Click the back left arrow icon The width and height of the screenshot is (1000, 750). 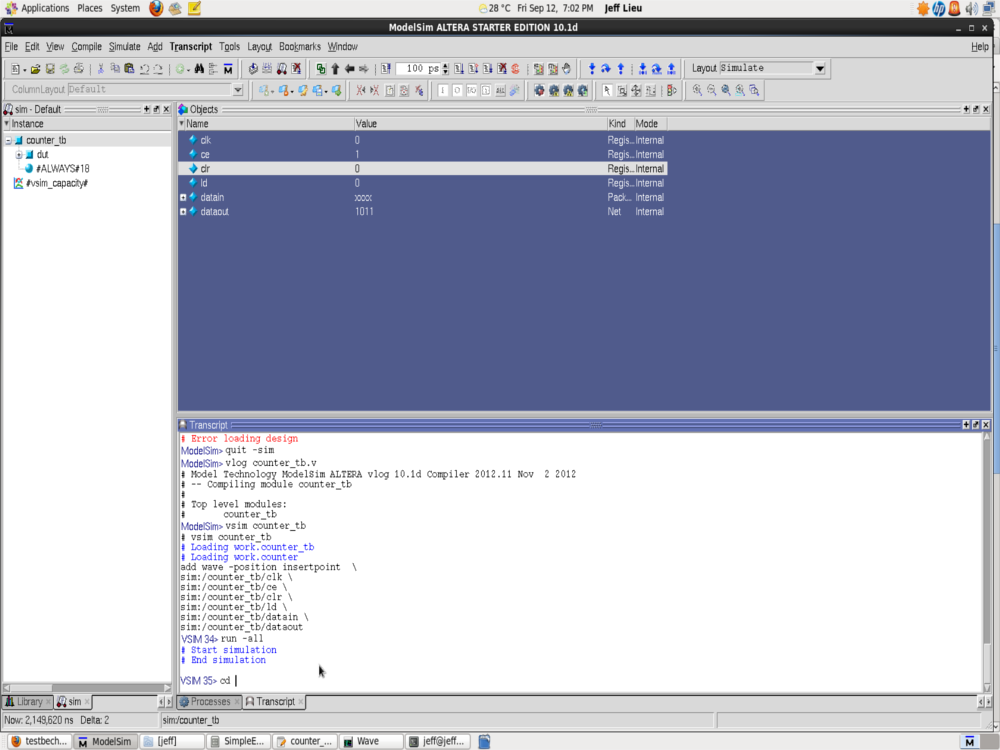coord(349,69)
